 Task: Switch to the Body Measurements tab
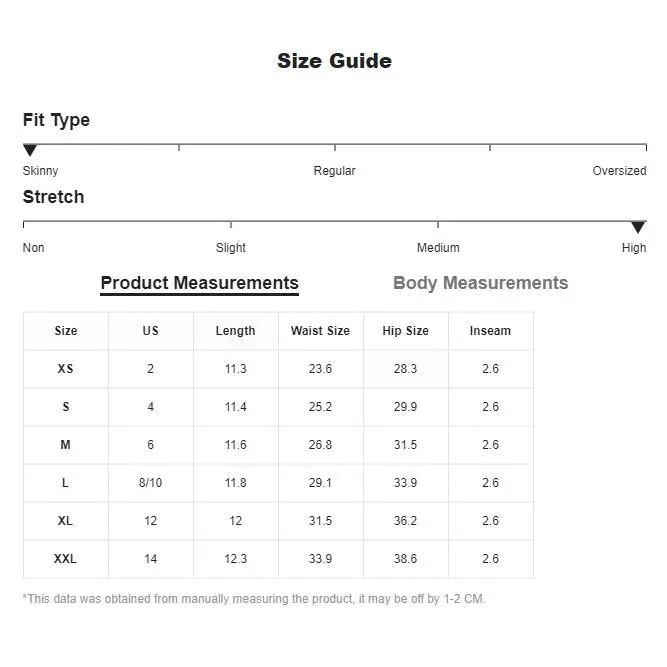tap(480, 283)
